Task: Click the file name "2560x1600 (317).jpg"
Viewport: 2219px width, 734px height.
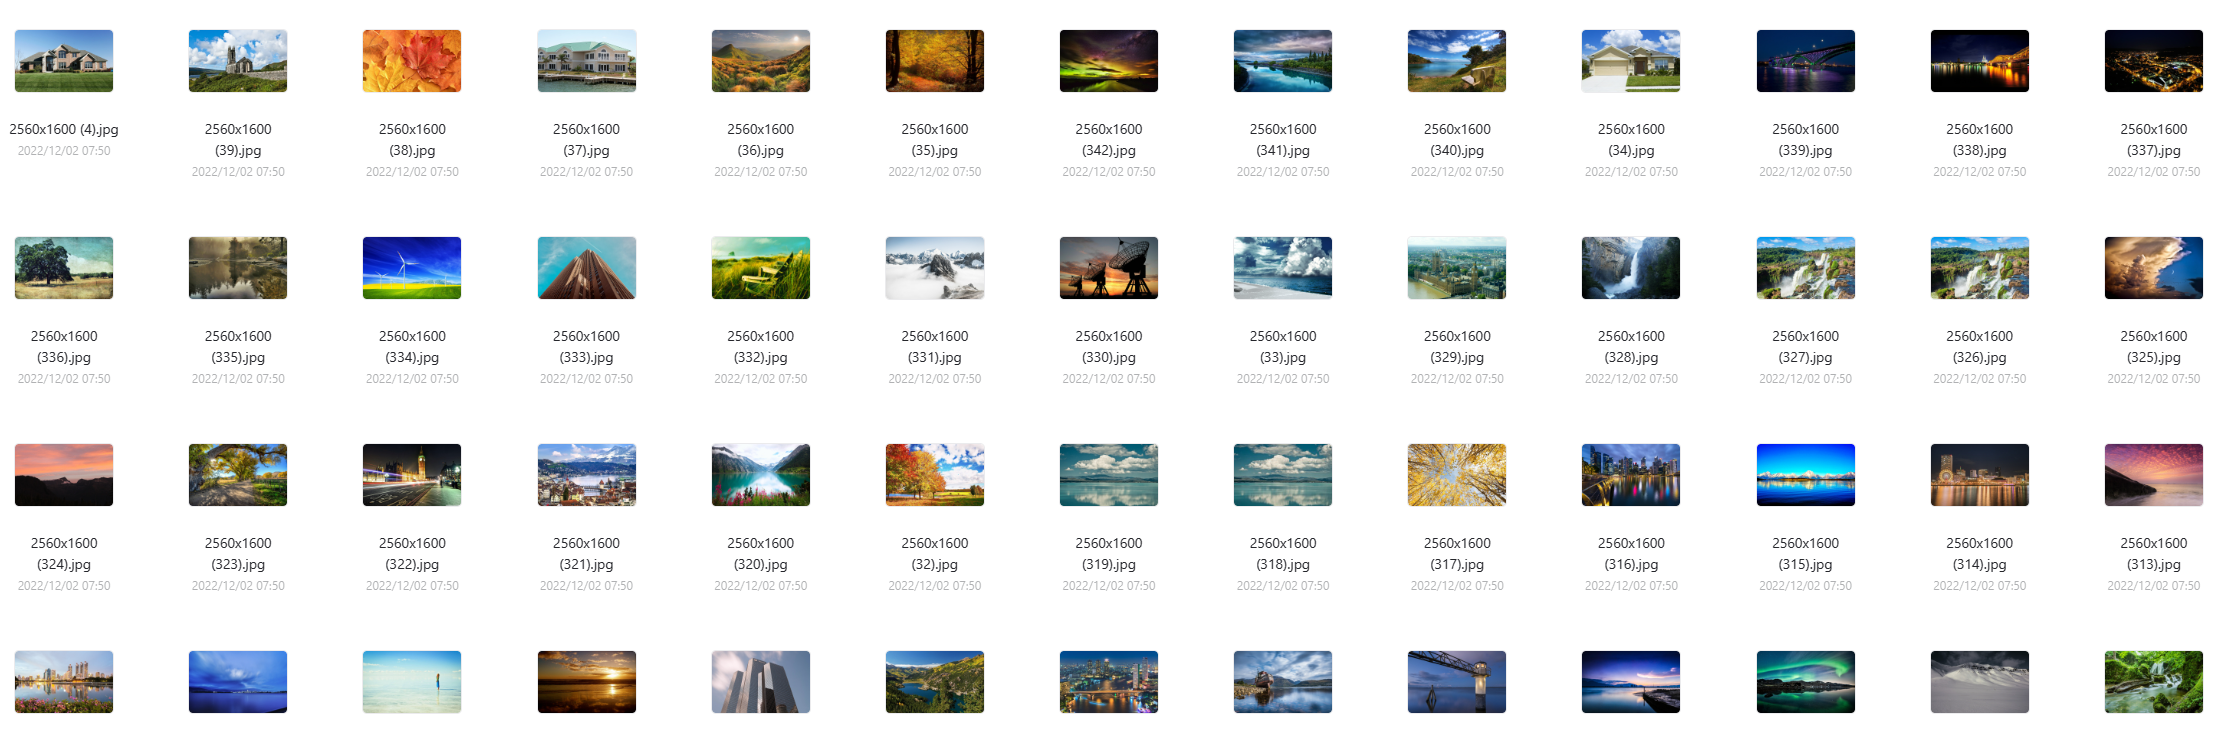Action: [1457, 554]
